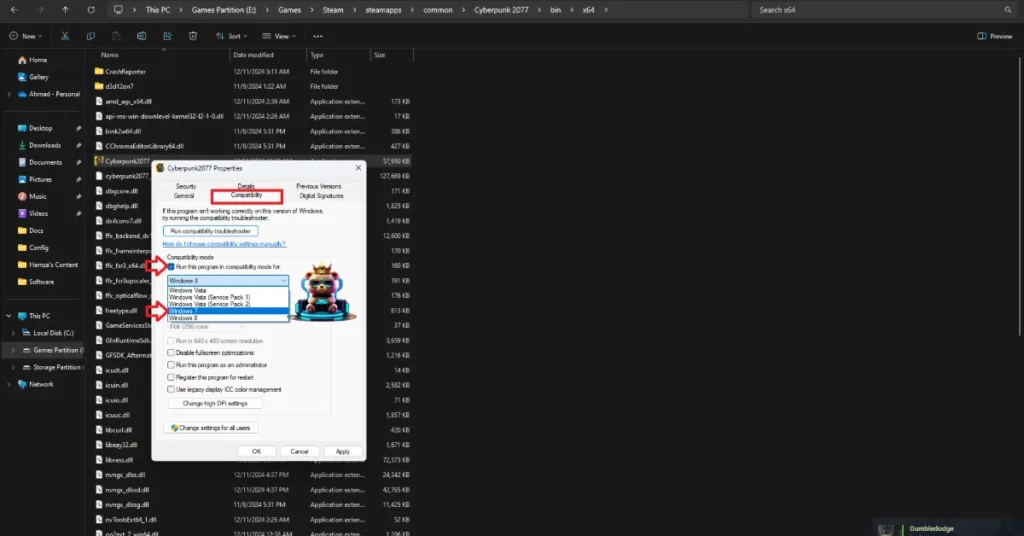The image size is (1024, 536).
Task: Click the search magnifier icon
Action: coord(1008,10)
